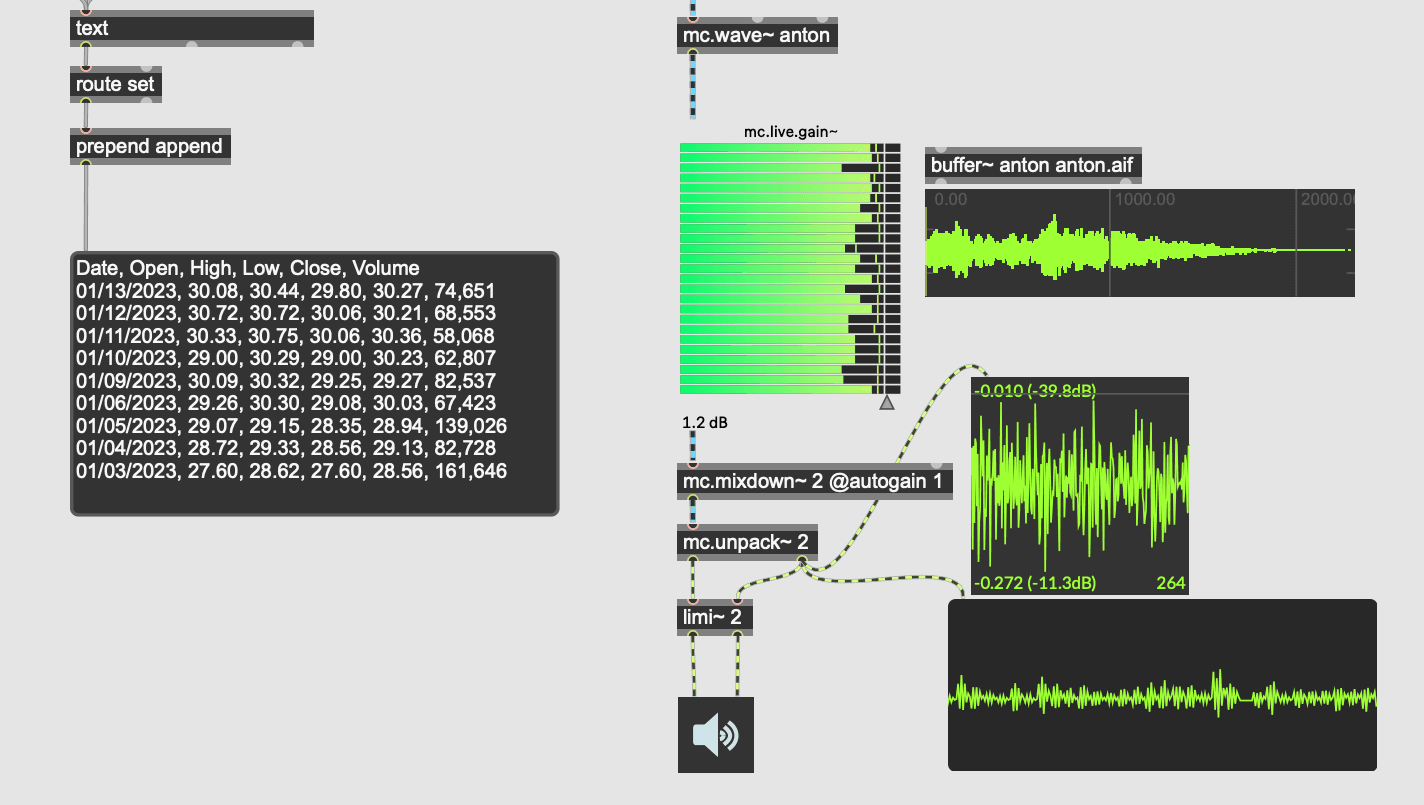Click the row dated 01/05/2023
The width and height of the screenshot is (1424, 805).
pyautogui.click(x=292, y=426)
